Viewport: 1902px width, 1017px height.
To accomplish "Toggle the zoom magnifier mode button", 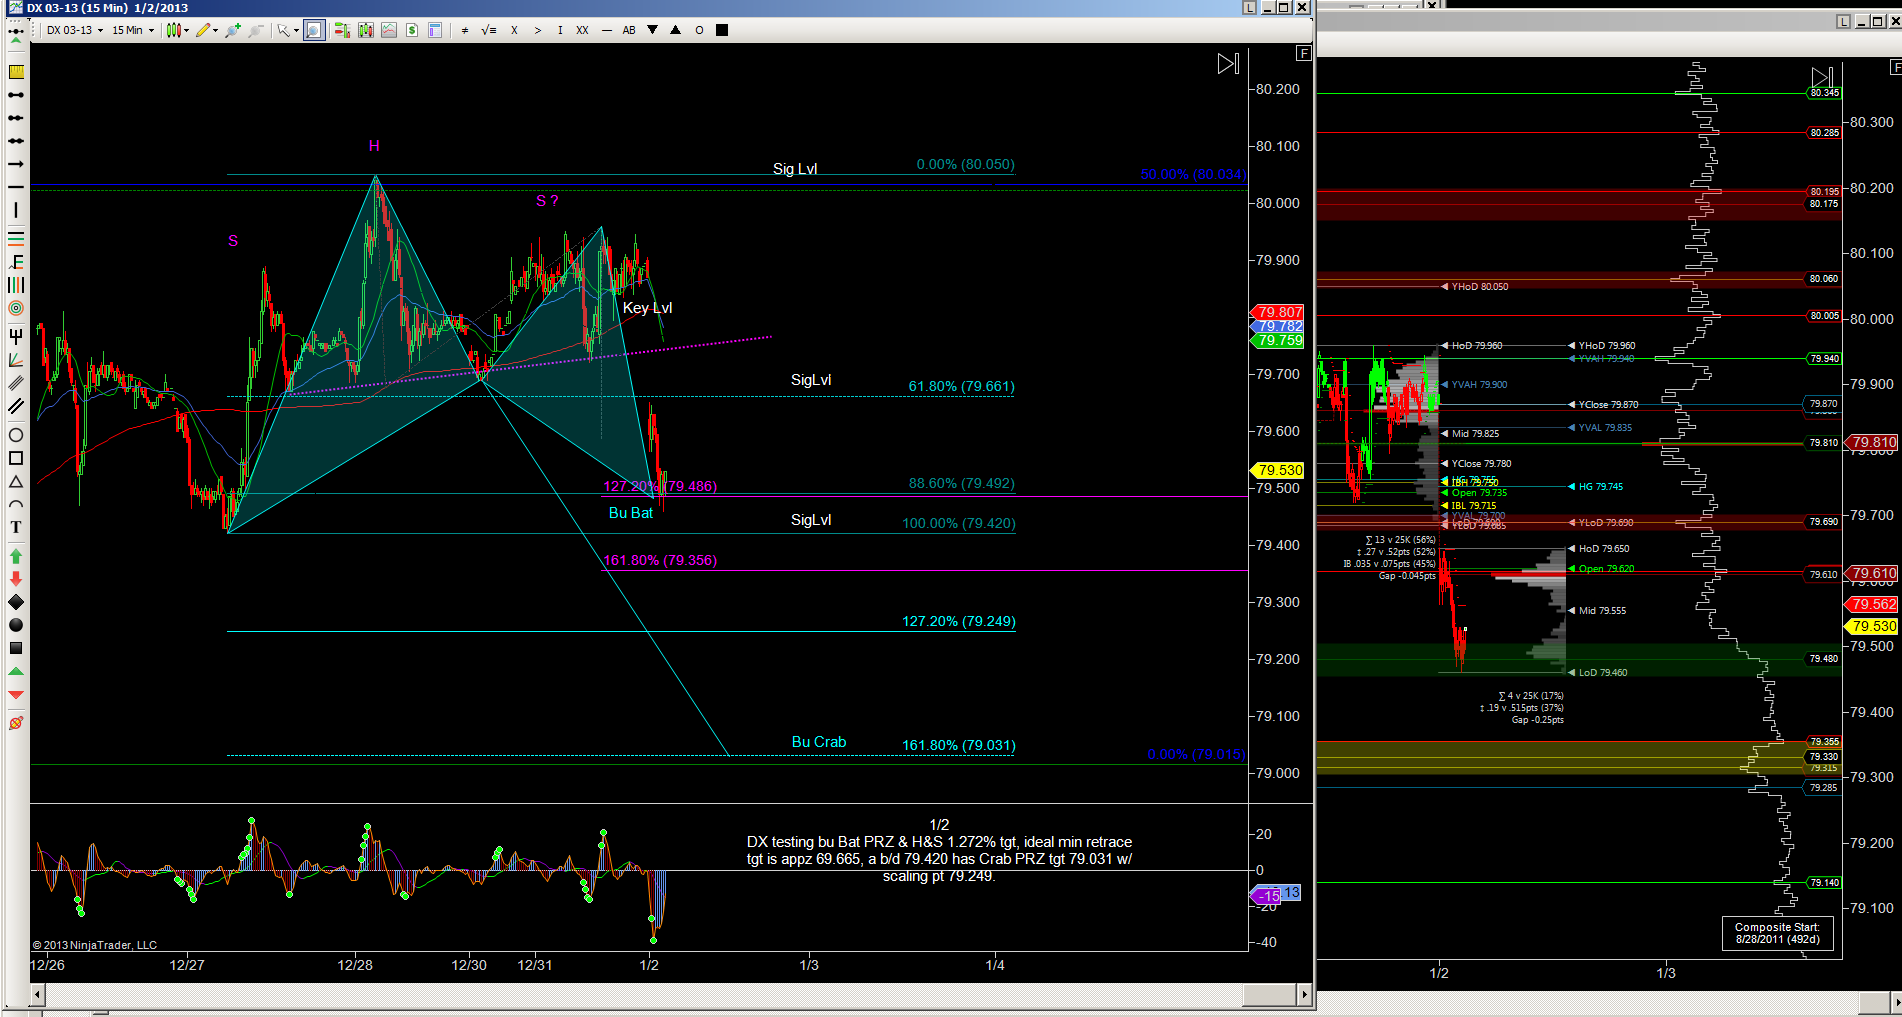I will [314, 30].
